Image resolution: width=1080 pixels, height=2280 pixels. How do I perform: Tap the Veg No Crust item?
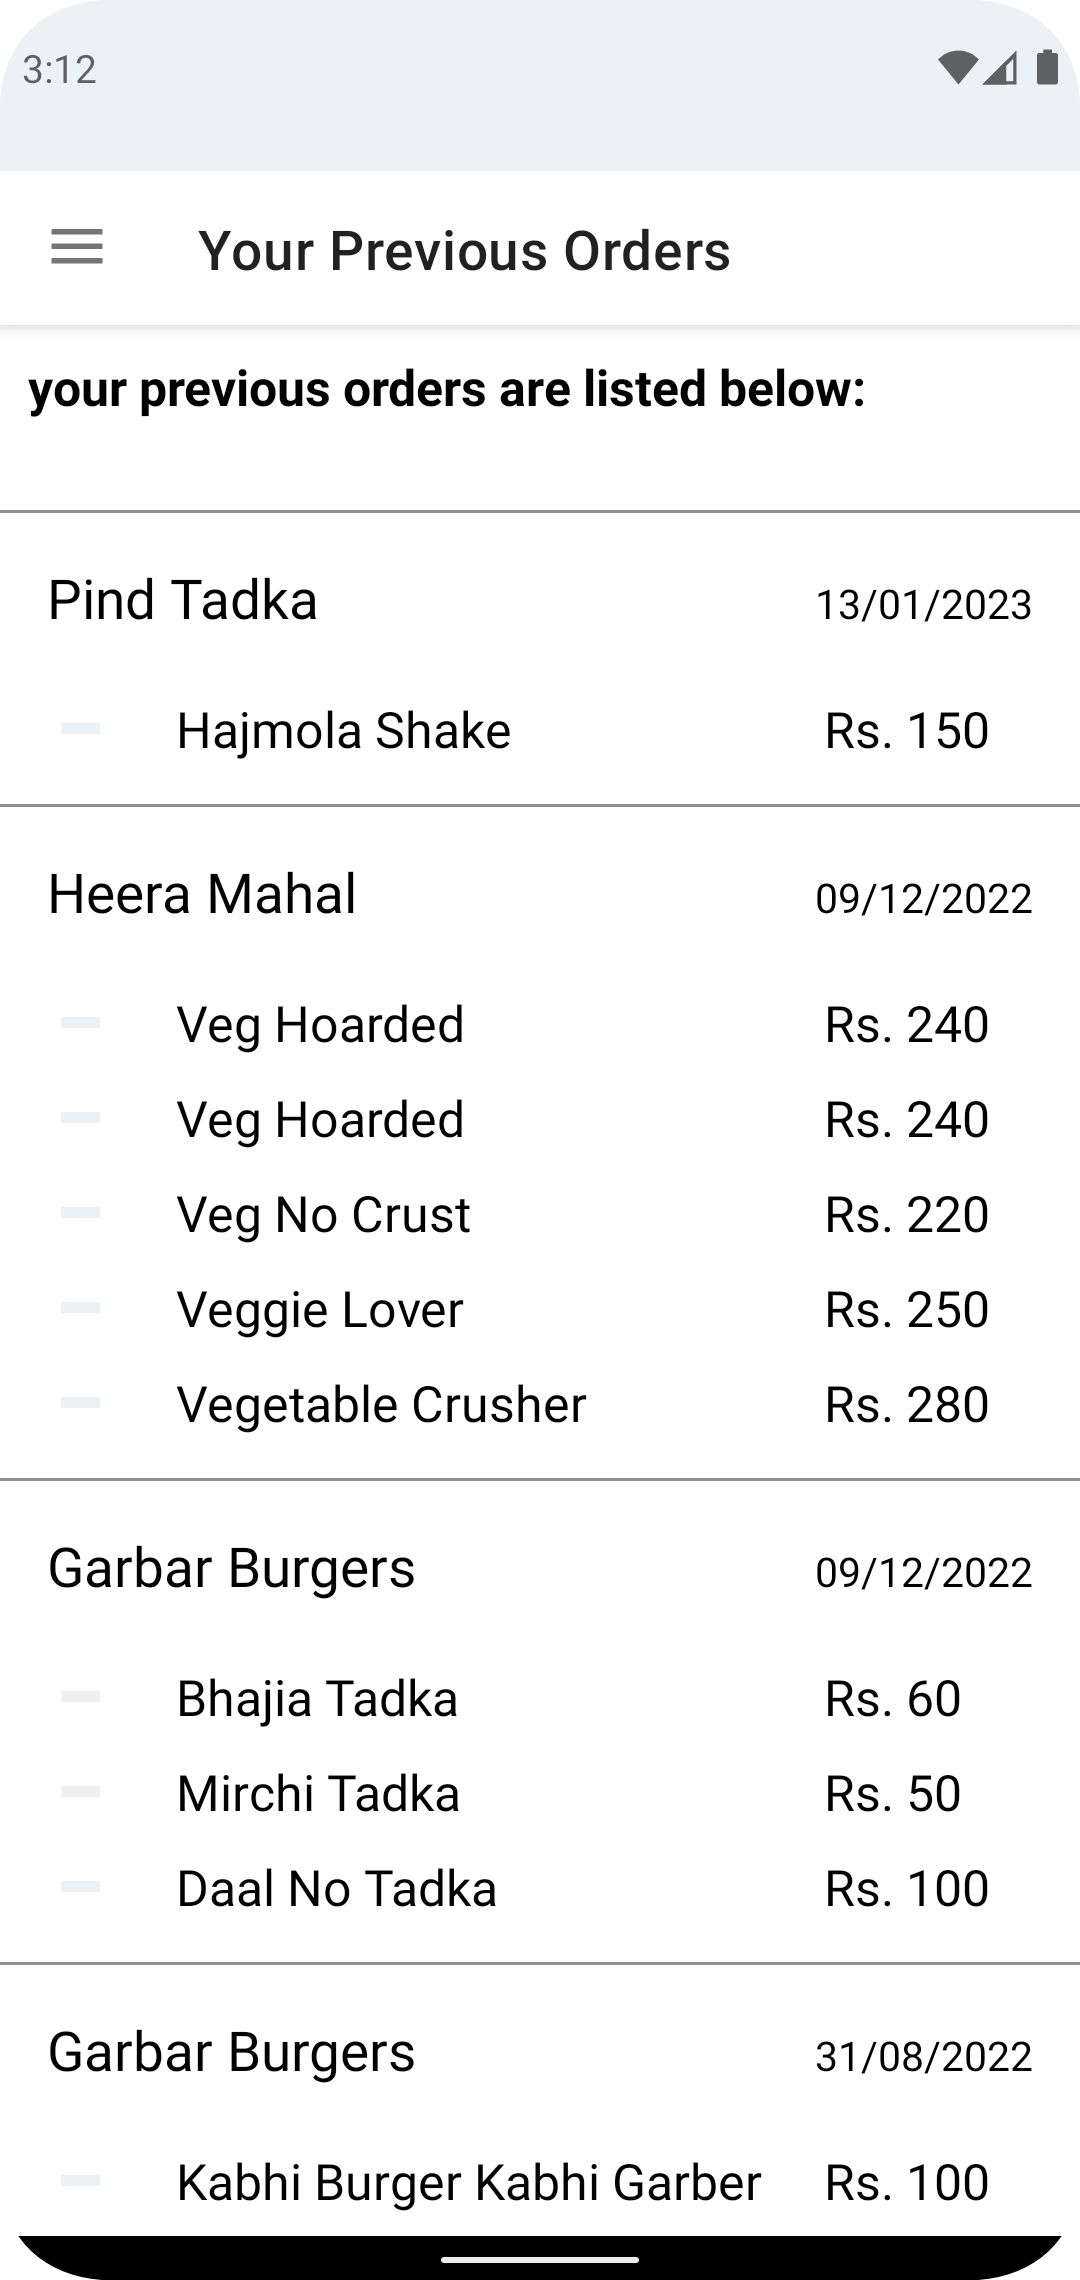point(323,1214)
